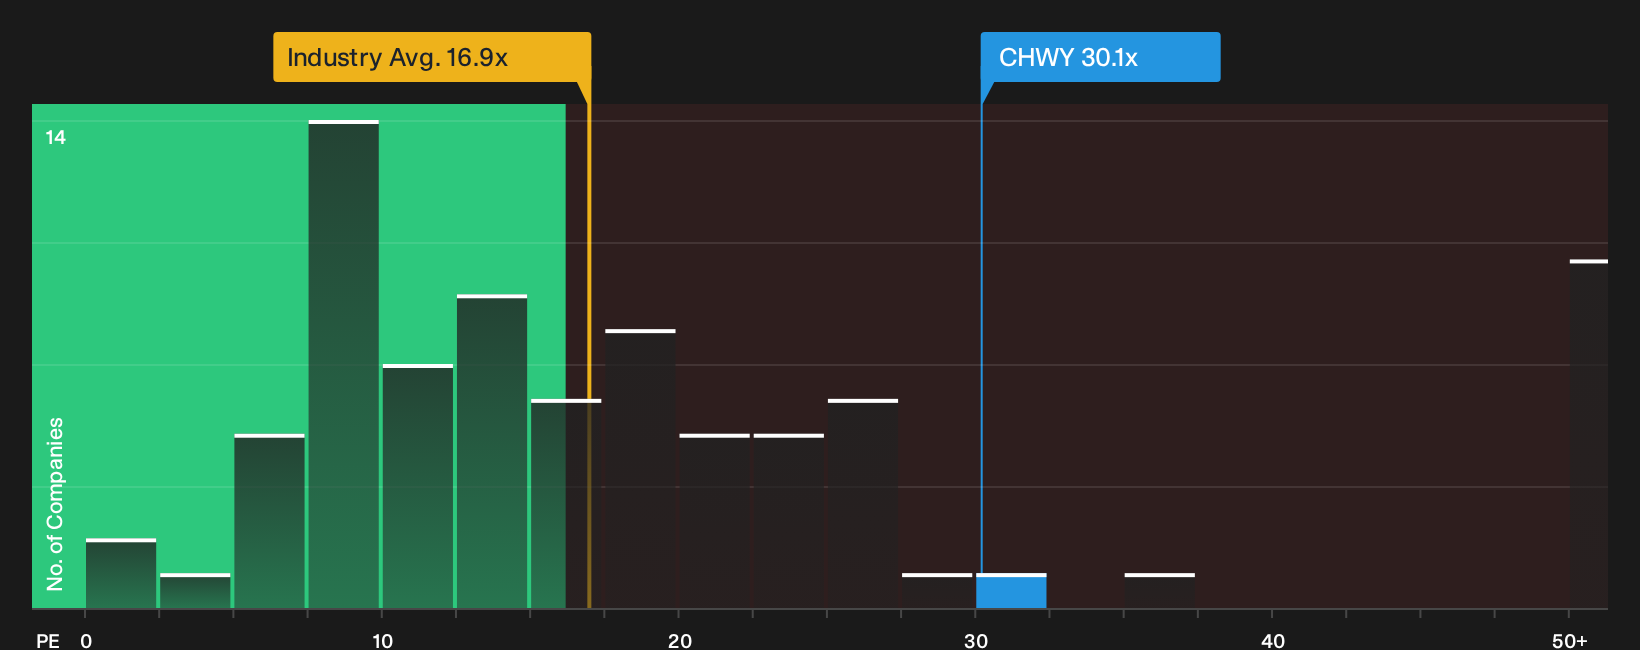Click the y-axis value 14
This screenshot has height=650, width=1640.
pyautogui.click(x=56, y=138)
